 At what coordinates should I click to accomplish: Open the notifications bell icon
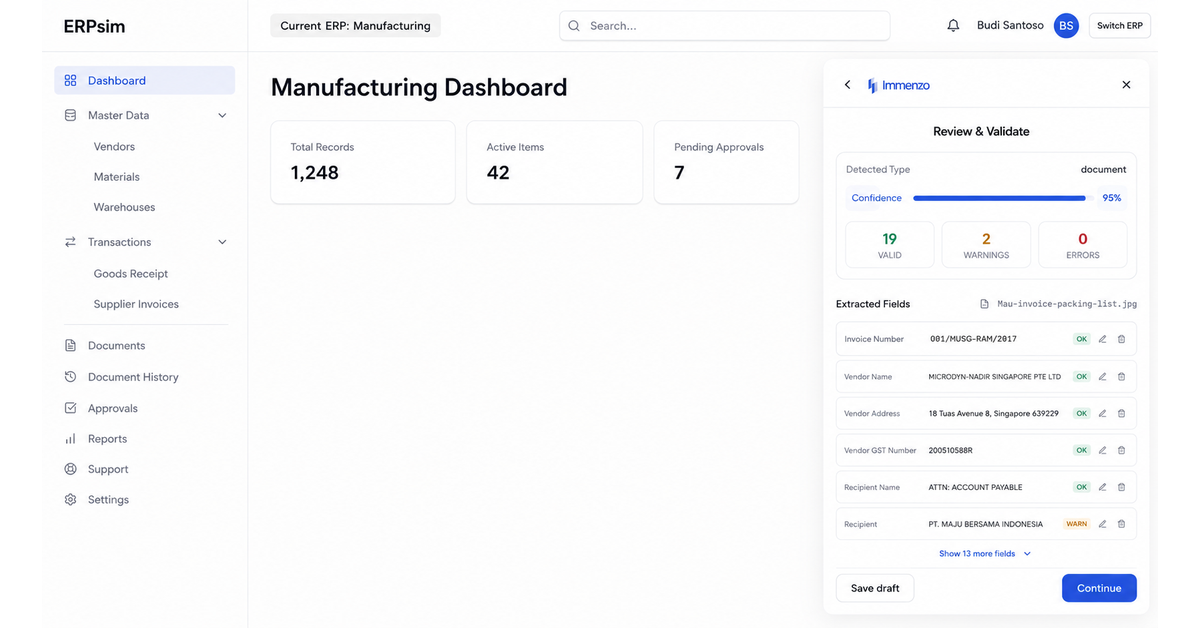tap(953, 26)
